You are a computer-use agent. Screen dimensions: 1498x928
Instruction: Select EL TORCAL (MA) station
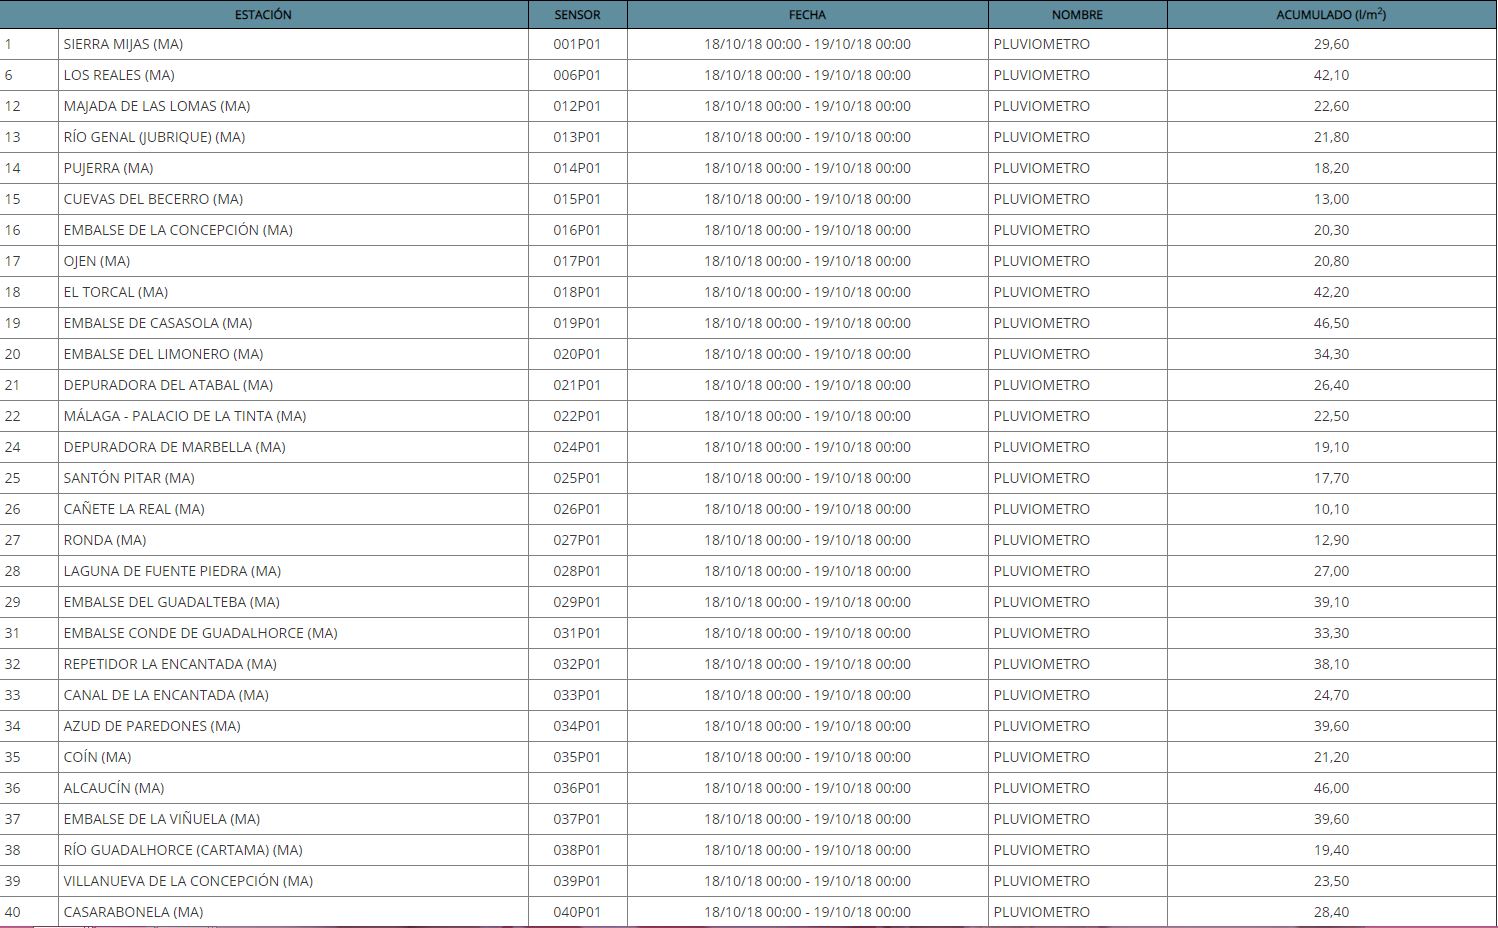coord(116,292)
